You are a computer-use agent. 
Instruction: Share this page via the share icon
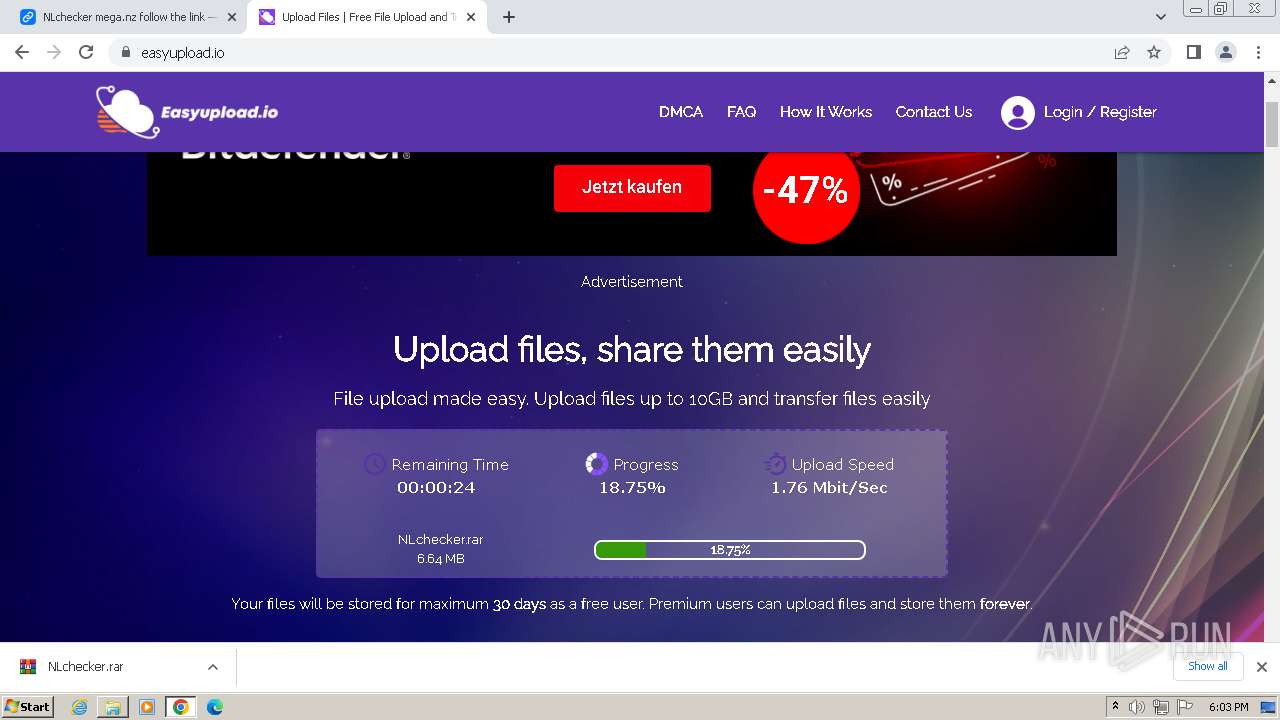[1122, 52]
